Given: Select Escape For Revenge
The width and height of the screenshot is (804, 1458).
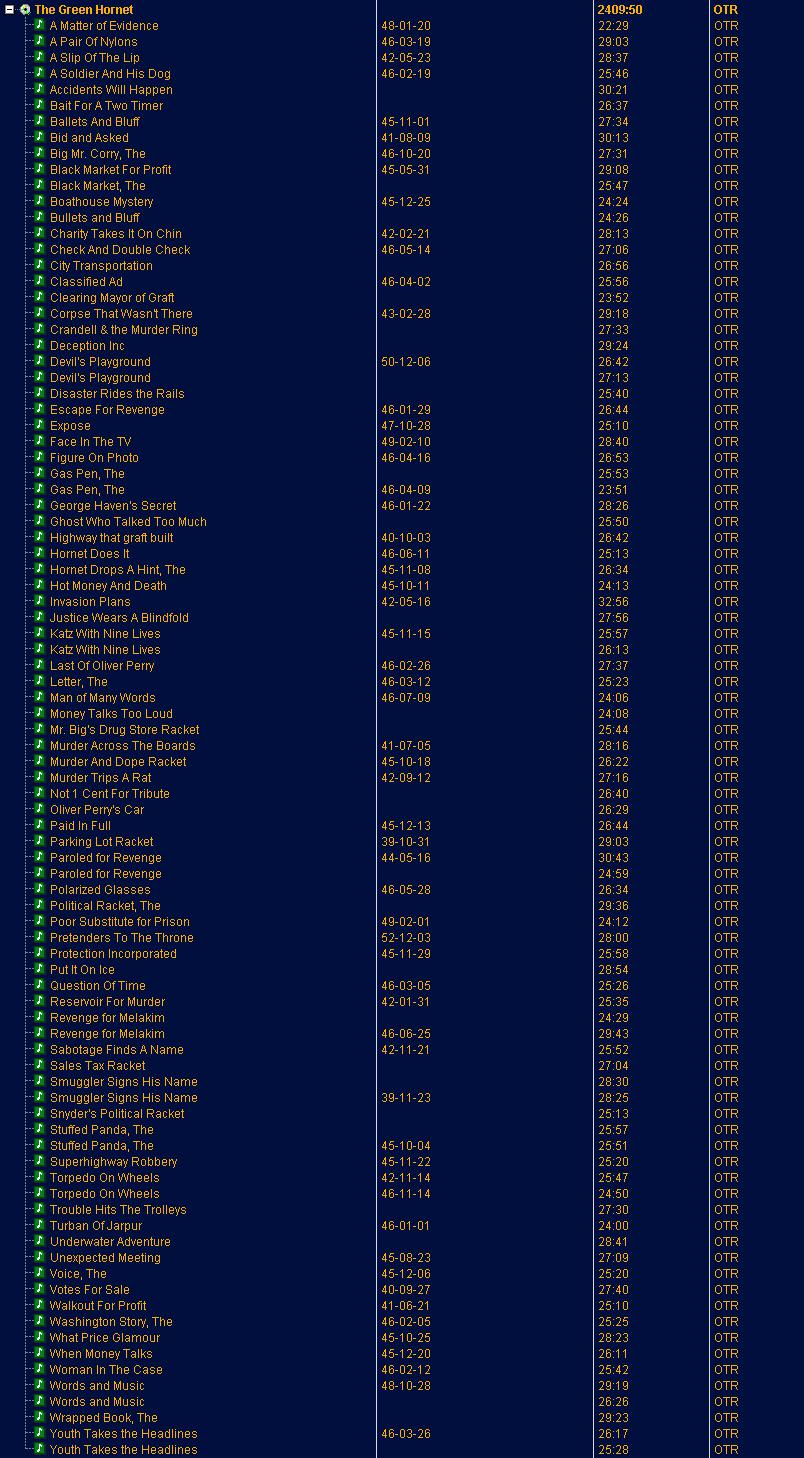Looking at the screenshot, I should pyautogui.click(x=107, y=410).
